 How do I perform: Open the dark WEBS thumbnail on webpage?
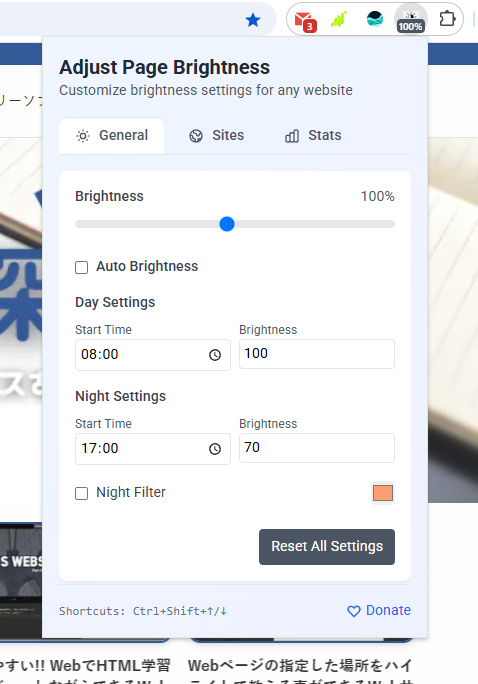[x=21, y=580]
